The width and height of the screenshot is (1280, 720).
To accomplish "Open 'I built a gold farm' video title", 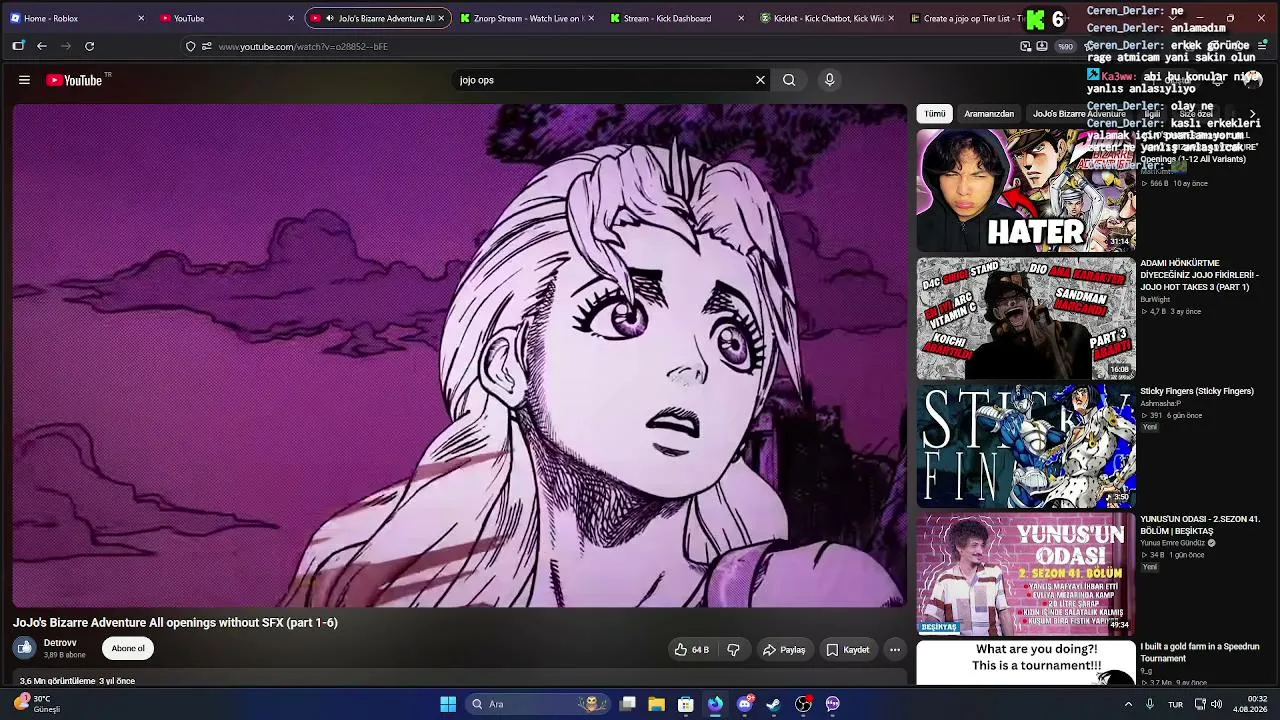I will [1200, 652].
